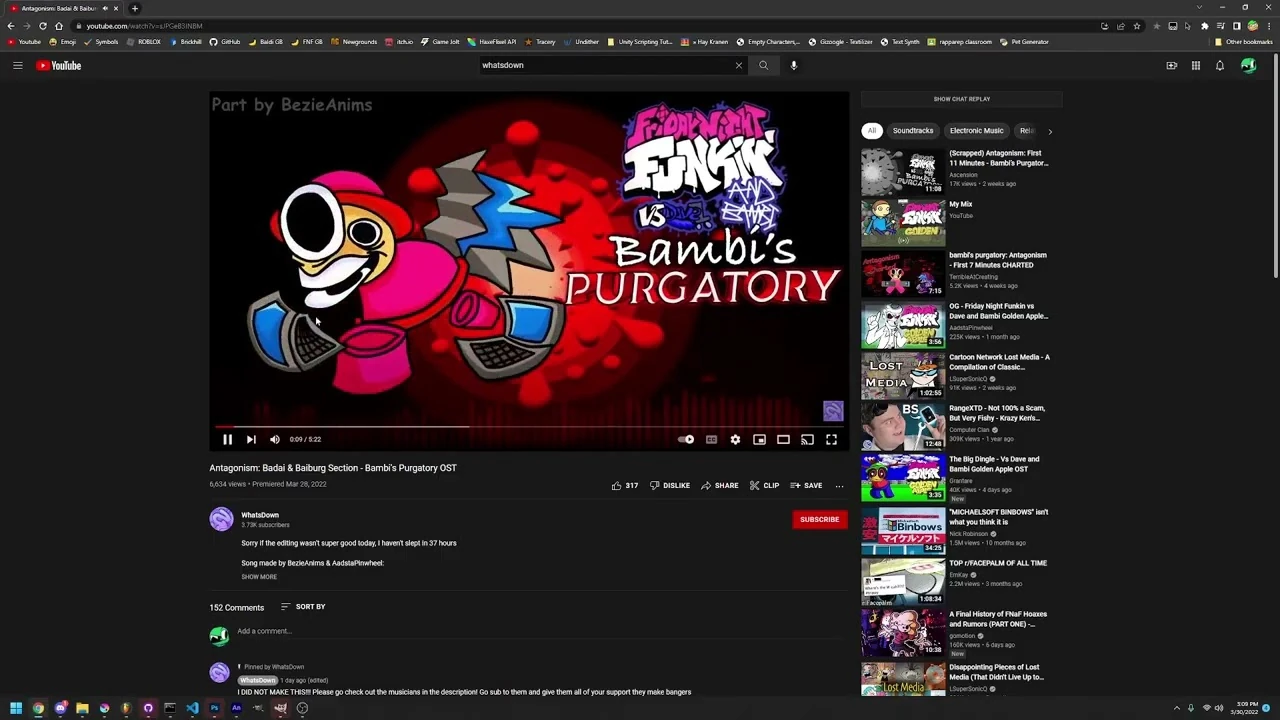Viewport: 1280px width, 720px height.
Task: Open the SORT BY comments dropdown
Action: coord(303,606)
